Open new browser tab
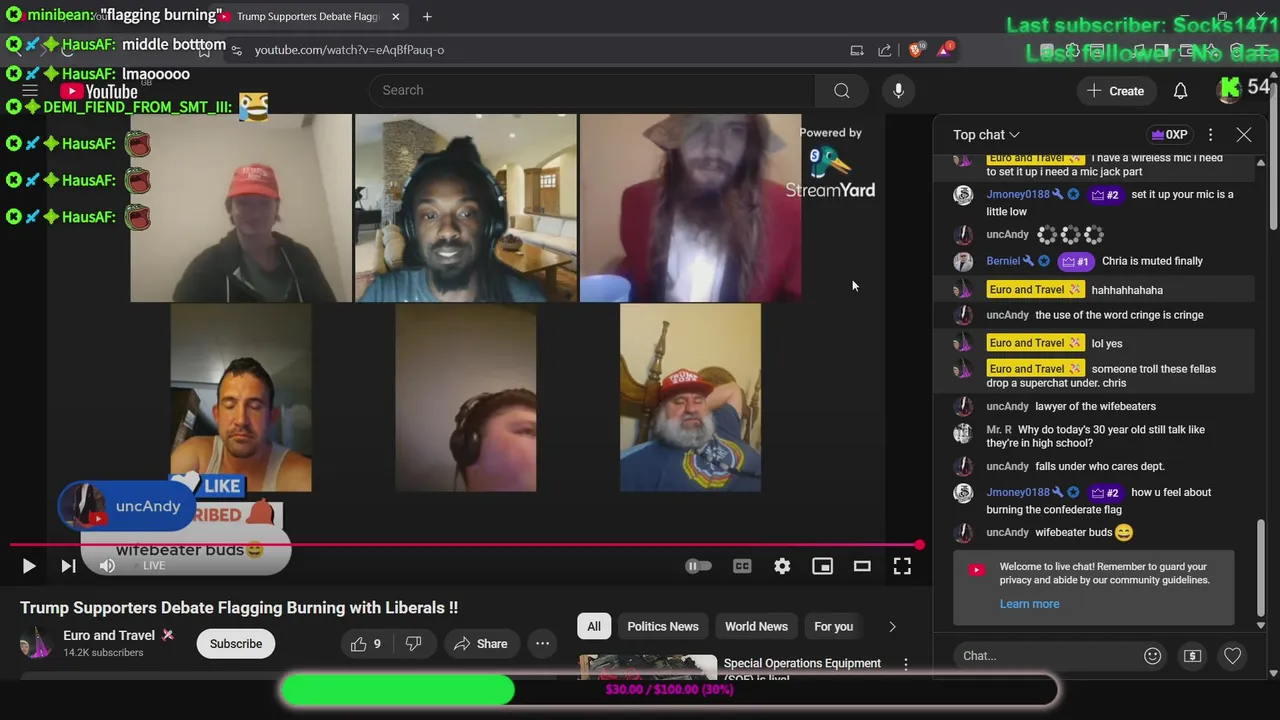1280x720 pixels. point(427,17)
